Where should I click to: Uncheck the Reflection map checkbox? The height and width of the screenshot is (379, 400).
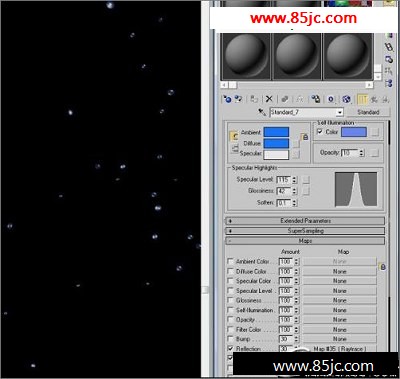(230, 348)
